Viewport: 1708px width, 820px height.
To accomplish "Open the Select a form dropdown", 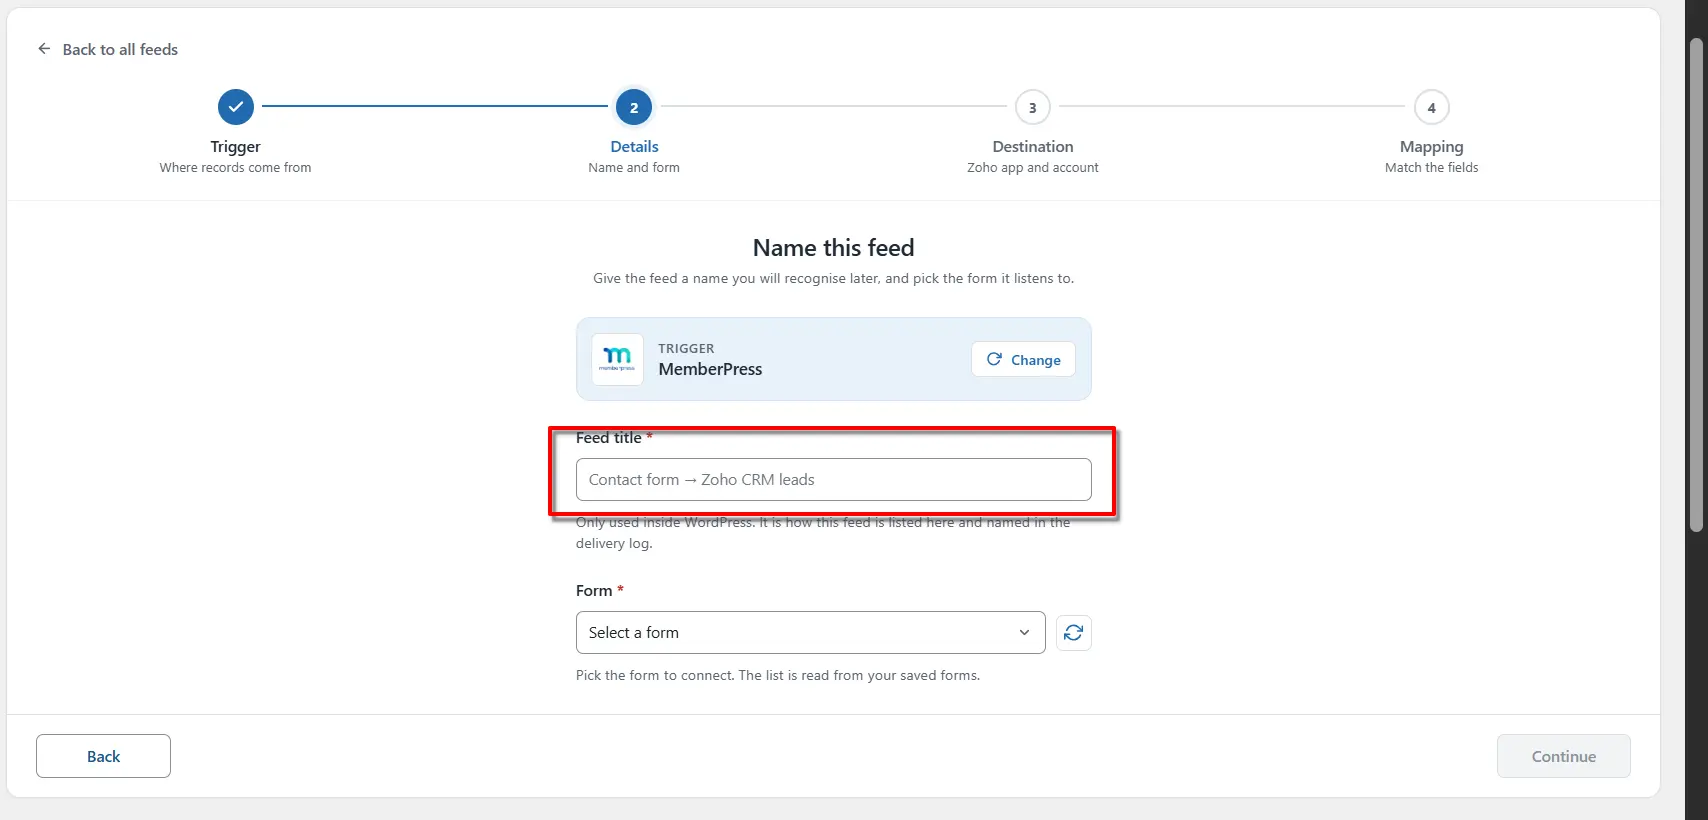I will (x=811, y=632).
